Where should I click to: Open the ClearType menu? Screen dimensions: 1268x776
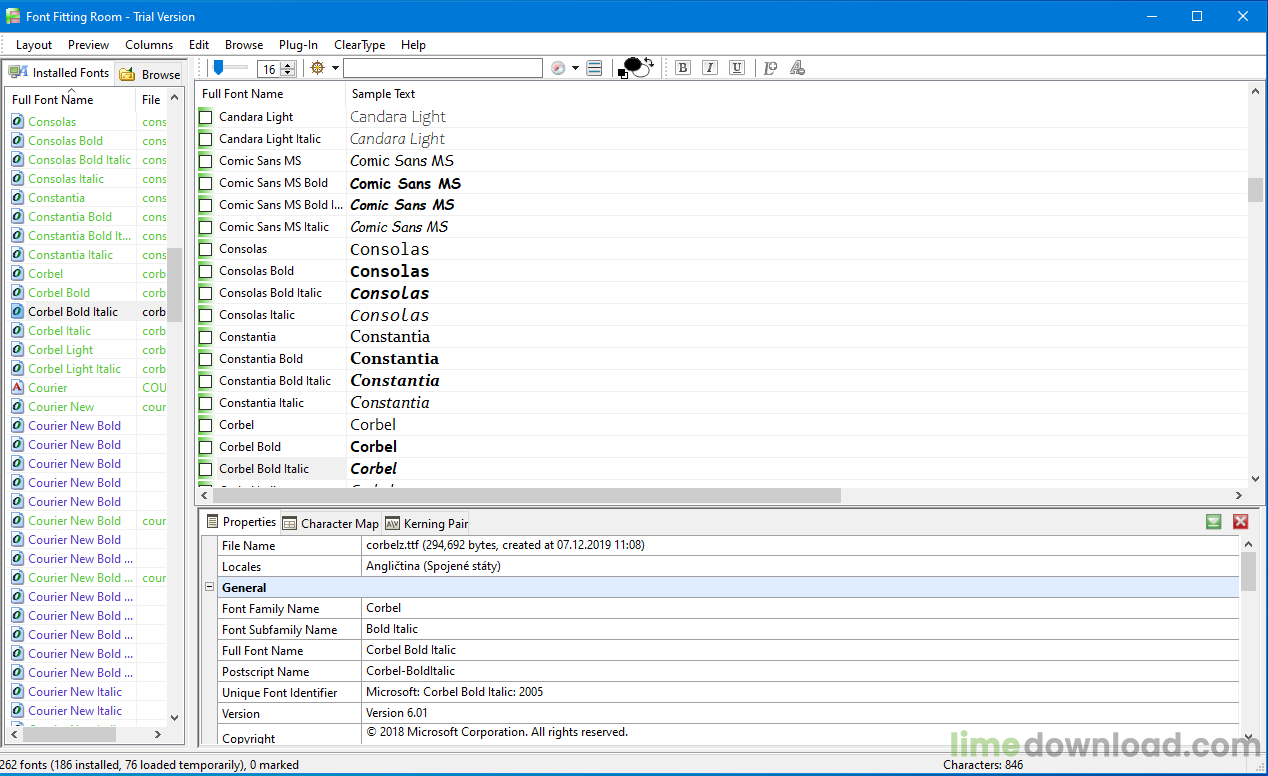359,45
